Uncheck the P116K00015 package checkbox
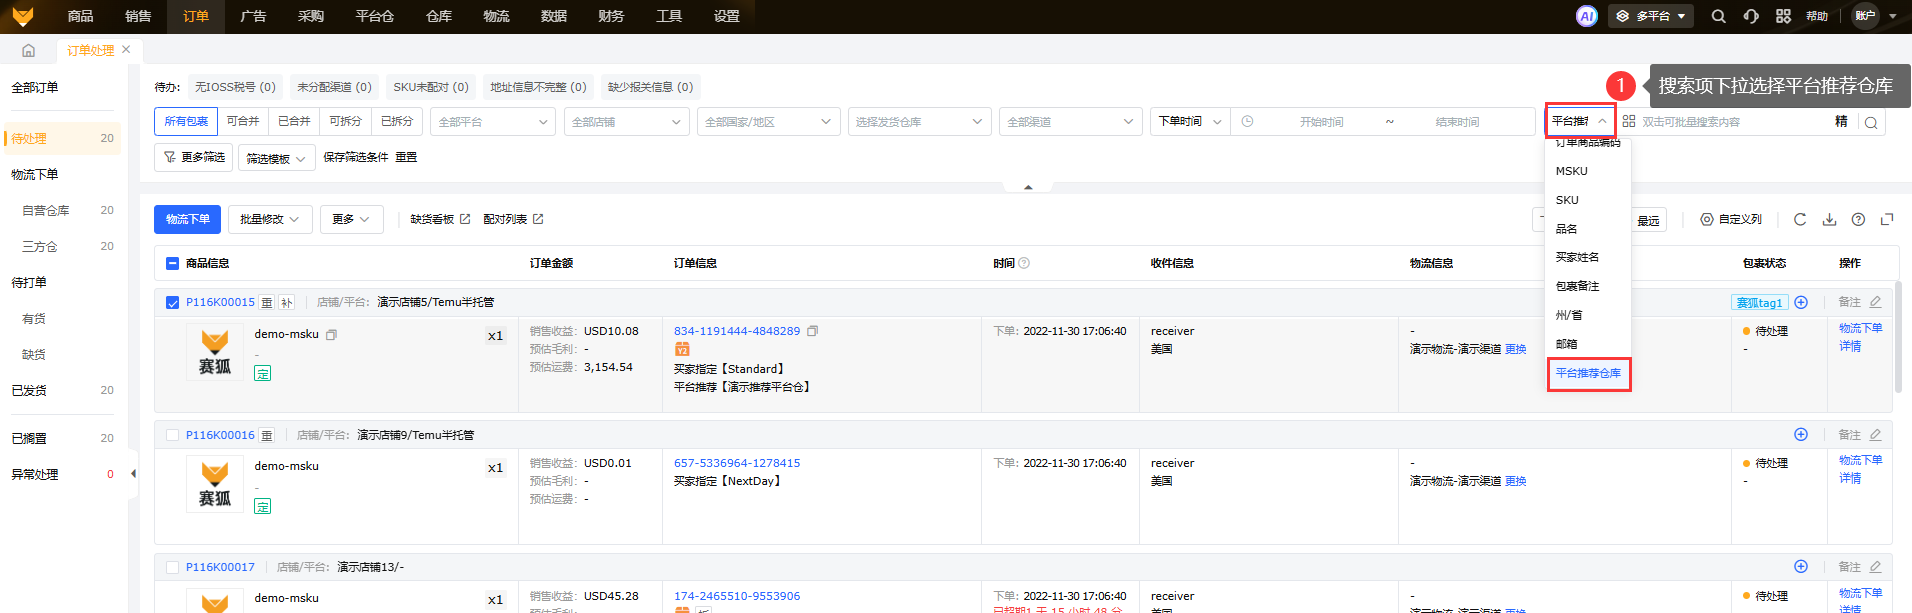 [172, 302]
